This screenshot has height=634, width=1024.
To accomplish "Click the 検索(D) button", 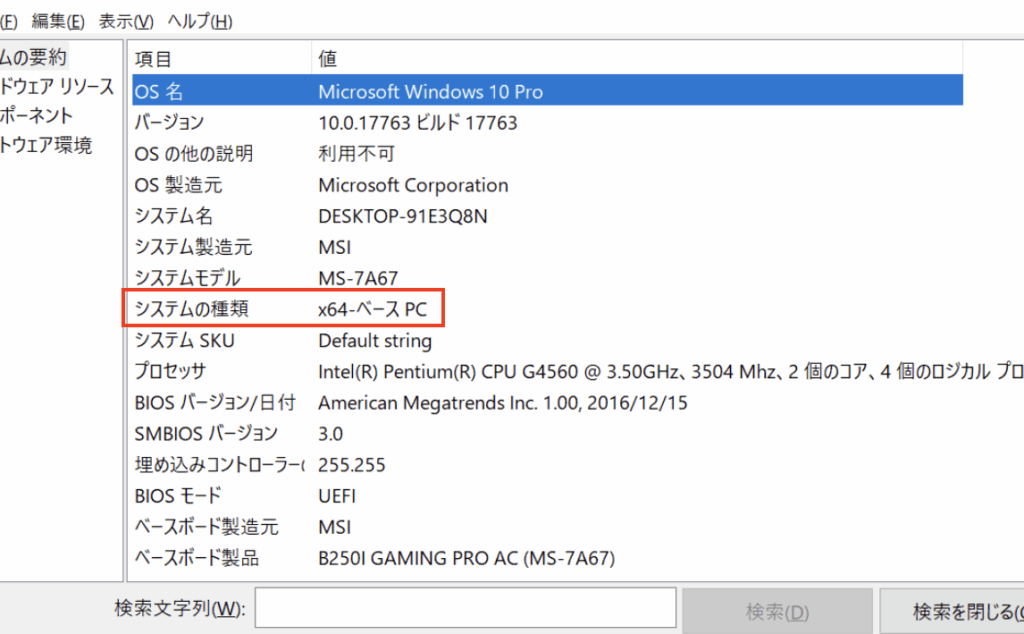I will 777,611.
